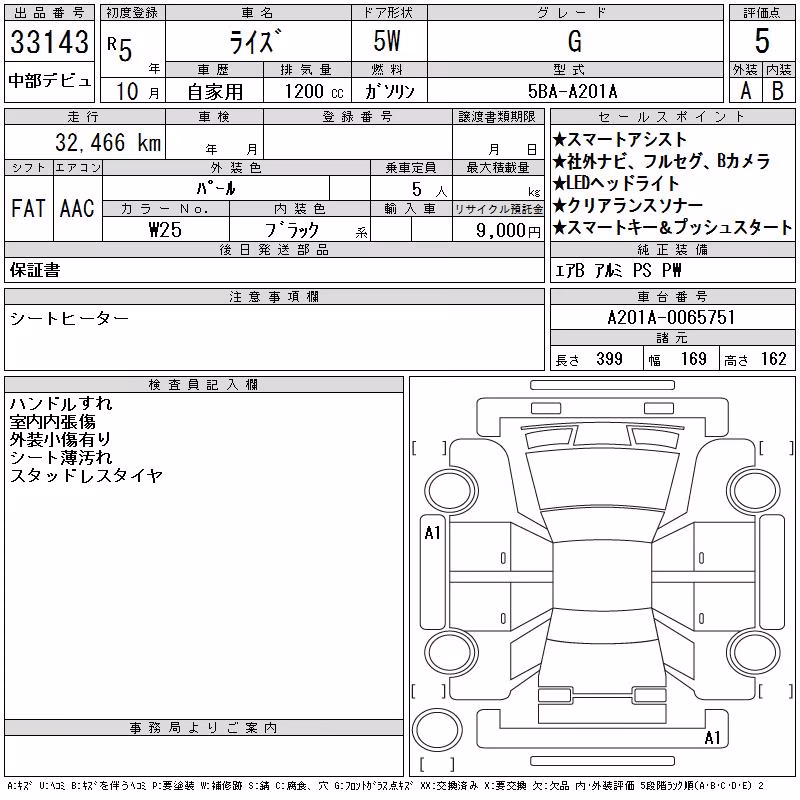Click the damage code legend at bottom
This screenshot has height=800, width=800.
click(x=385, y=786)
